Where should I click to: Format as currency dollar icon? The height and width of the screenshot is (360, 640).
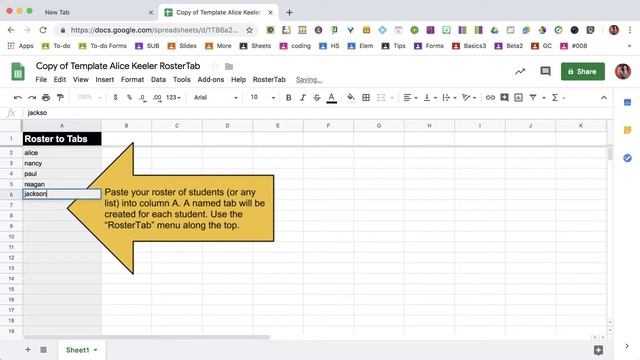116,98
